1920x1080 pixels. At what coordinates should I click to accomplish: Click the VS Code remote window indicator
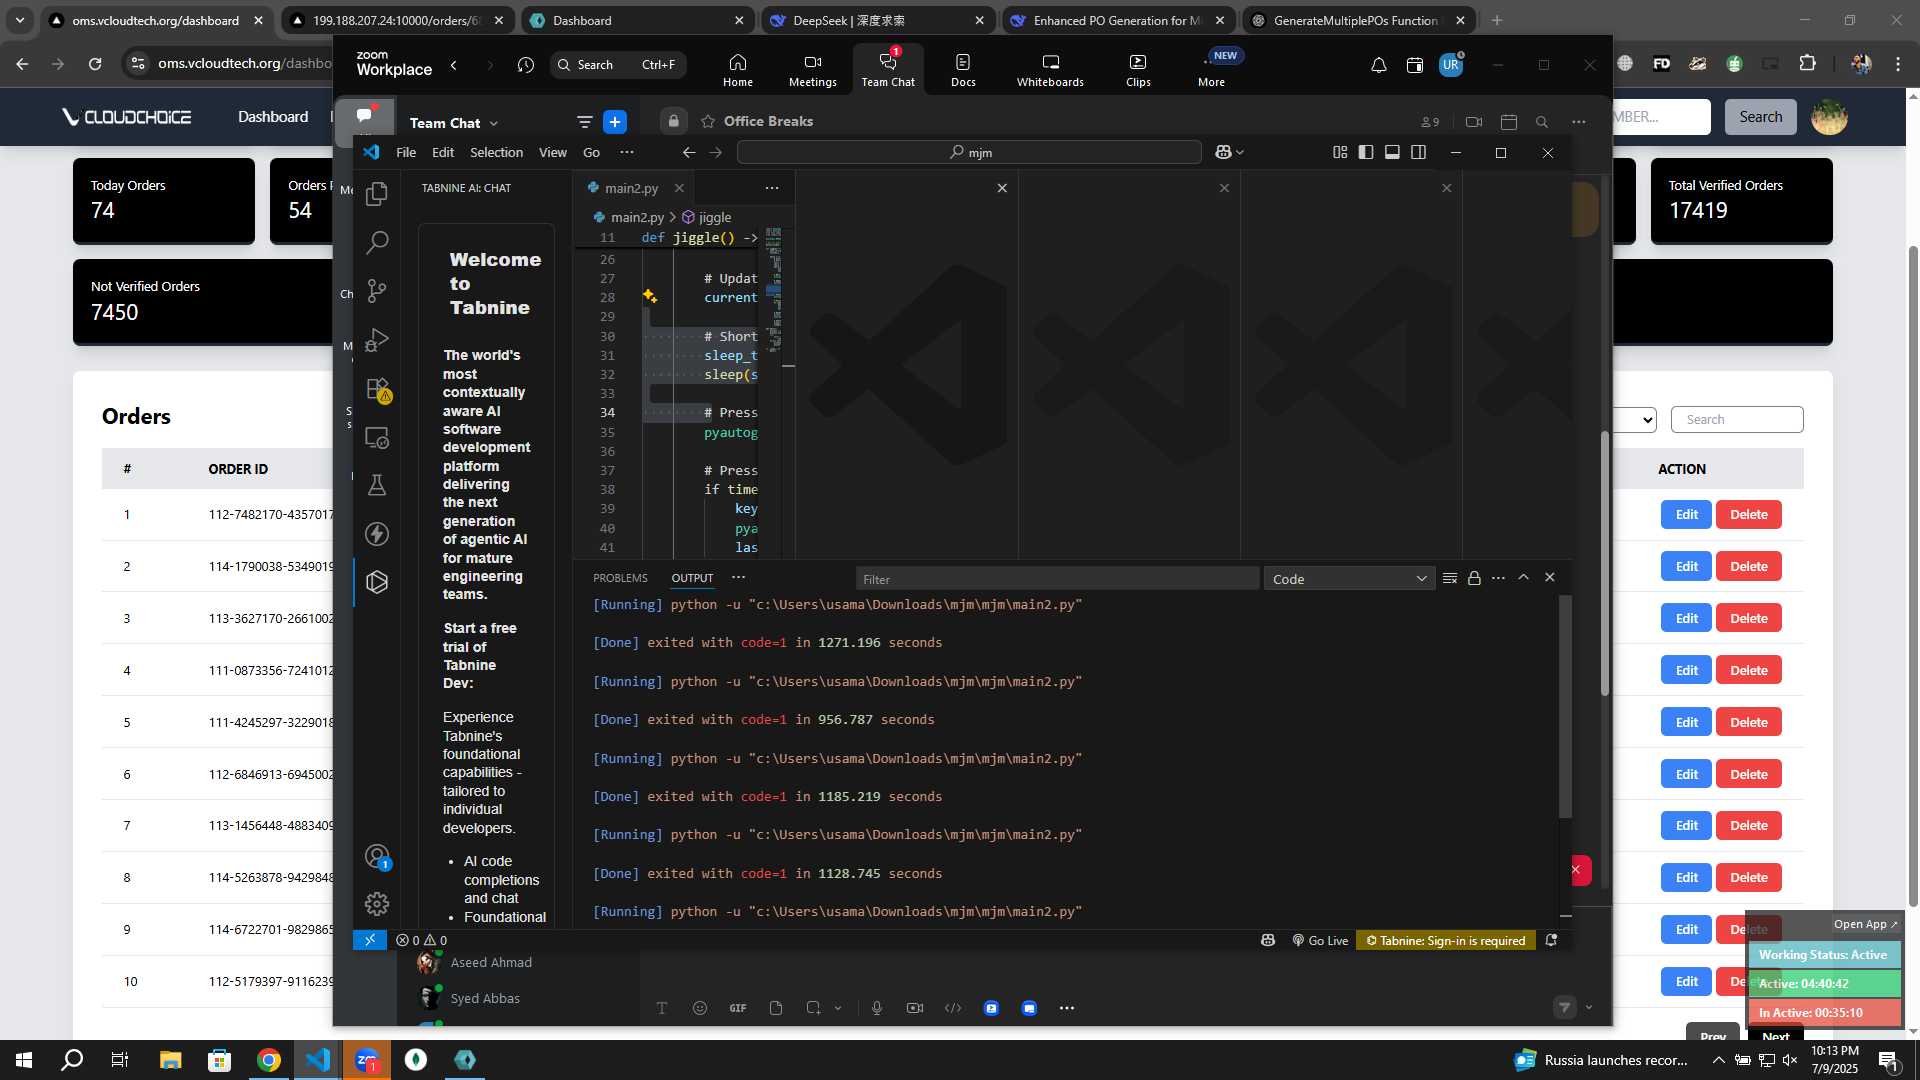point(370,940)
